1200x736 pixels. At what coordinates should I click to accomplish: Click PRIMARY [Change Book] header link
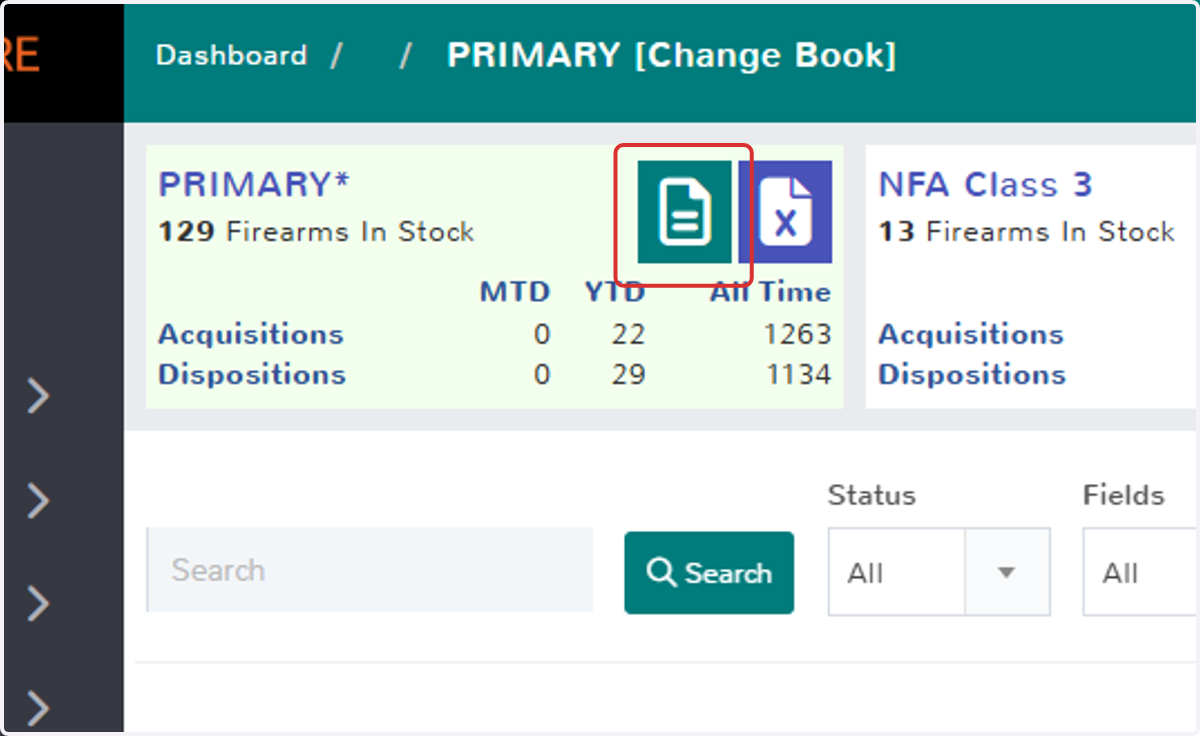pyautogui.click(x=671, y=55)
